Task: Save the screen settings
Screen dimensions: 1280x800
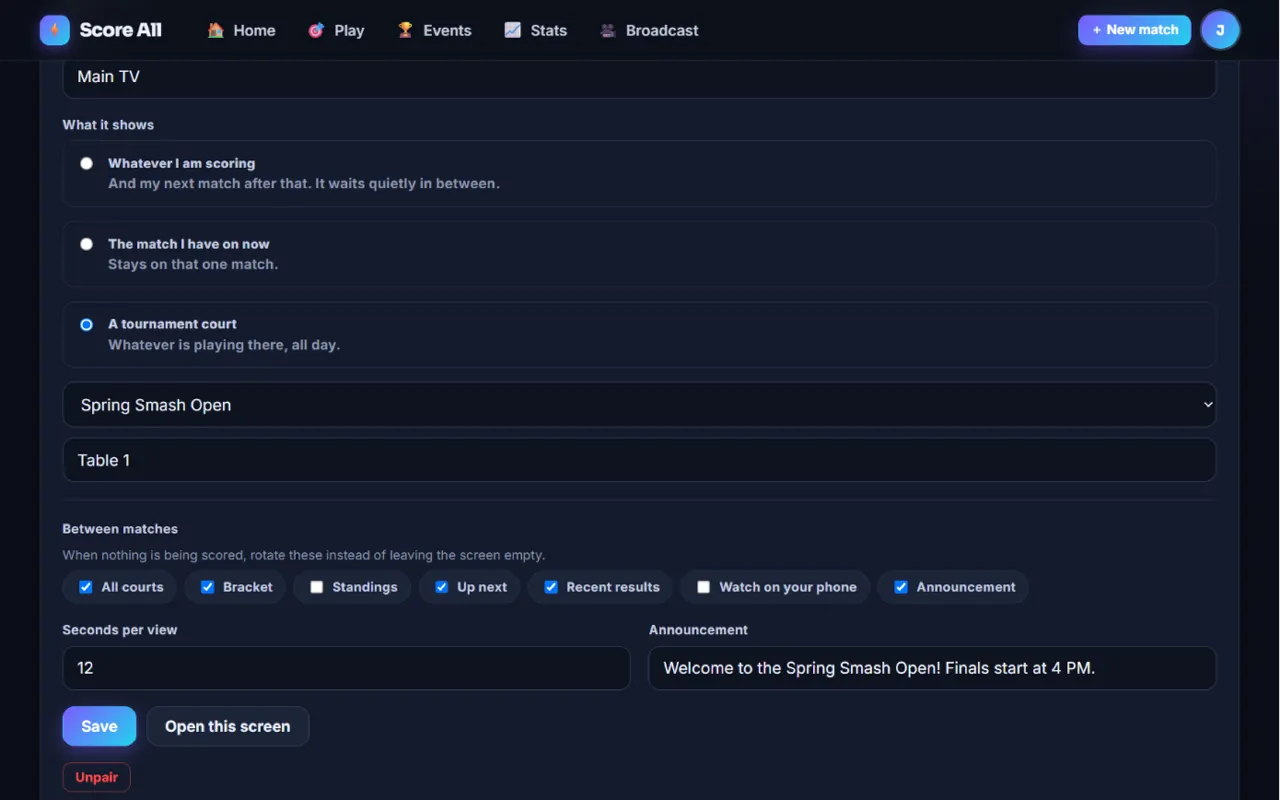Action: (x=99, y=726)
